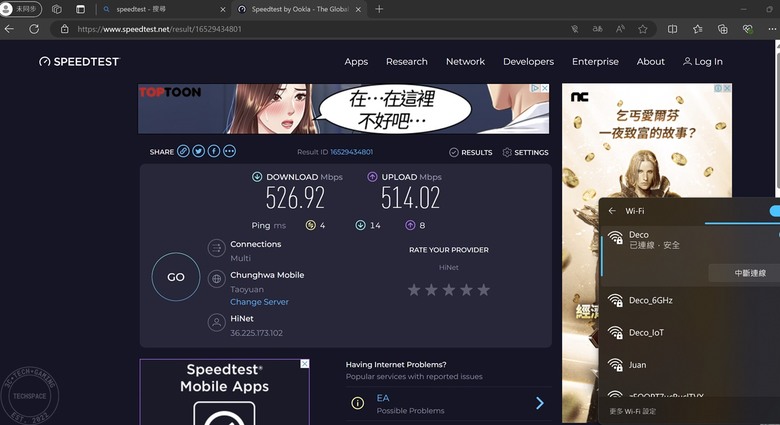Share result on Facebook icon
Screen dimensions: 780x425
[214, 151]
